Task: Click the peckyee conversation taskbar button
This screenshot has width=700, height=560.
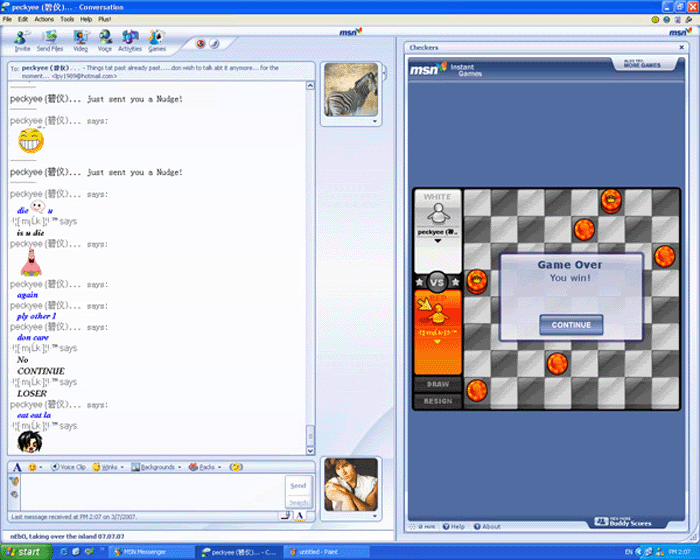Action: tap(240, 552)
